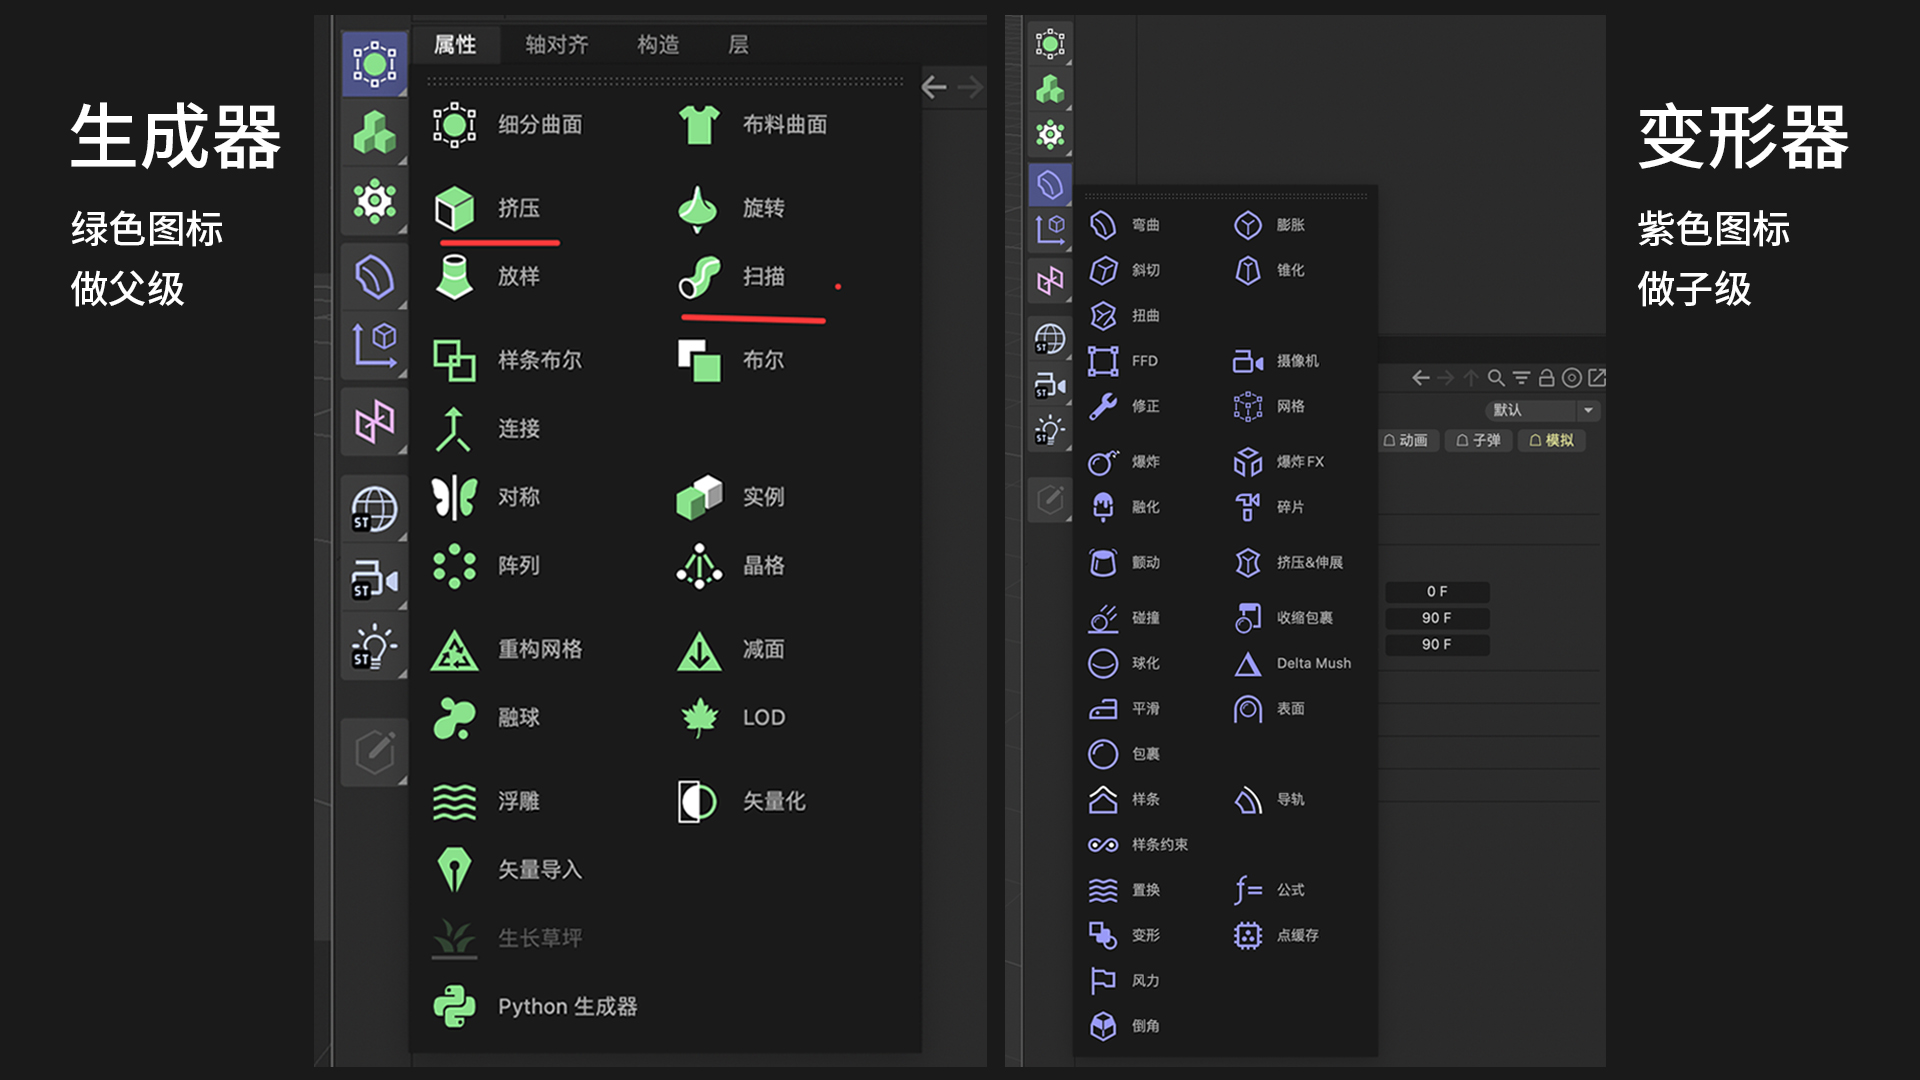Click the back navigation arrow
Viewport: 1920px width, 1080px height.
pos(1421,378)
